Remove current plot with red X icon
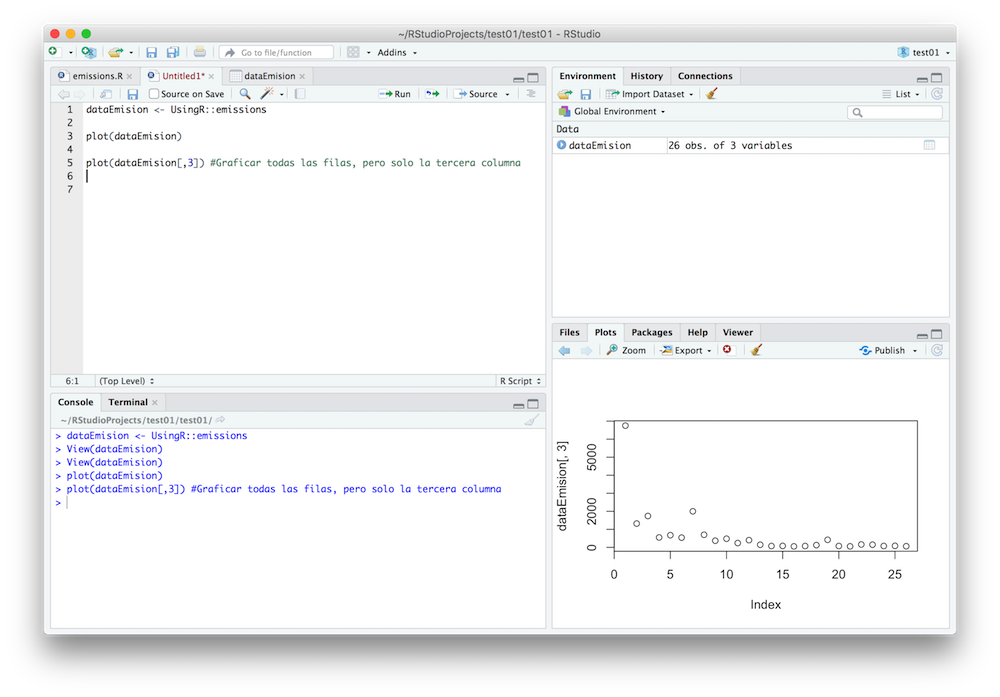 pos(727,350)
